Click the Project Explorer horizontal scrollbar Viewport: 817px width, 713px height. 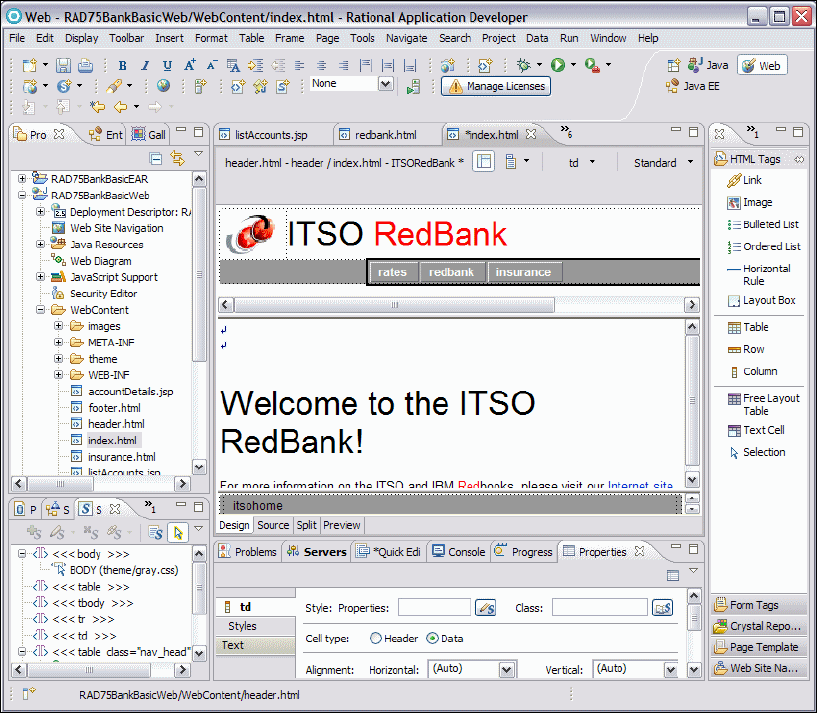tap(61, 484)
